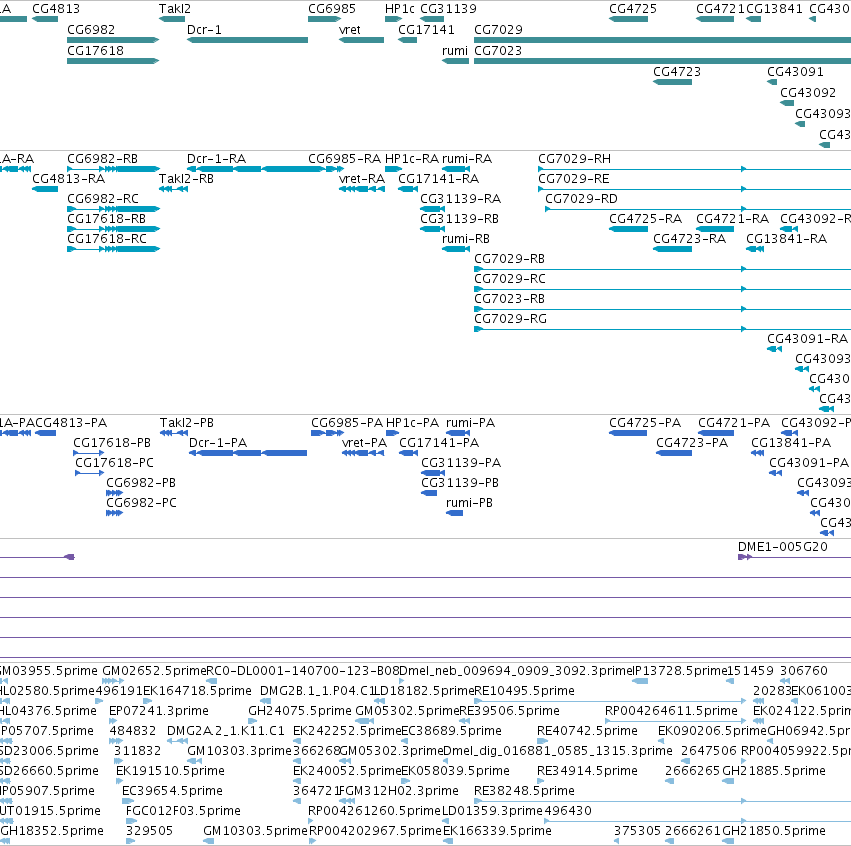Select protein 'CG17618-PC'
The height and width of the screenshot is (846, 851).
pyautogui.click(x=115, y=463)
